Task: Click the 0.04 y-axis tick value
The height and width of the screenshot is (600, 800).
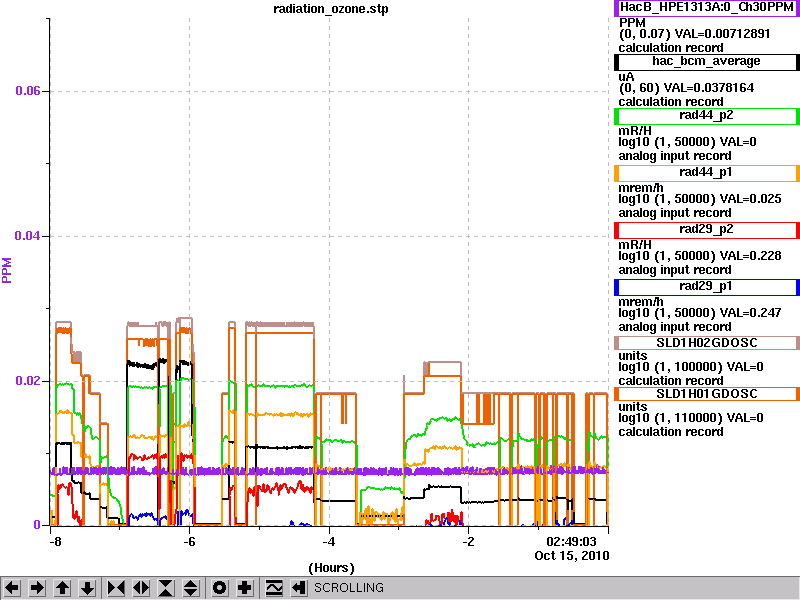Action: [28, 236]
